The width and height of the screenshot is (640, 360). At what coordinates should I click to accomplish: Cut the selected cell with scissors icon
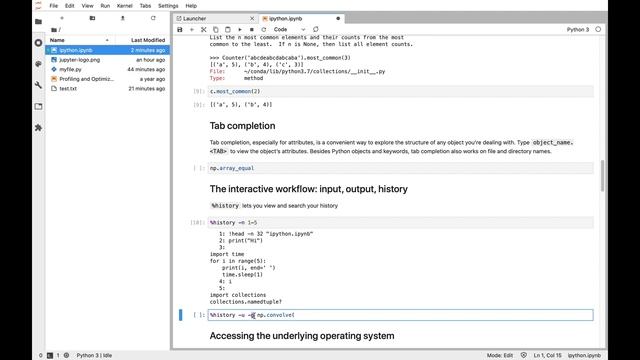coord(204,29)
